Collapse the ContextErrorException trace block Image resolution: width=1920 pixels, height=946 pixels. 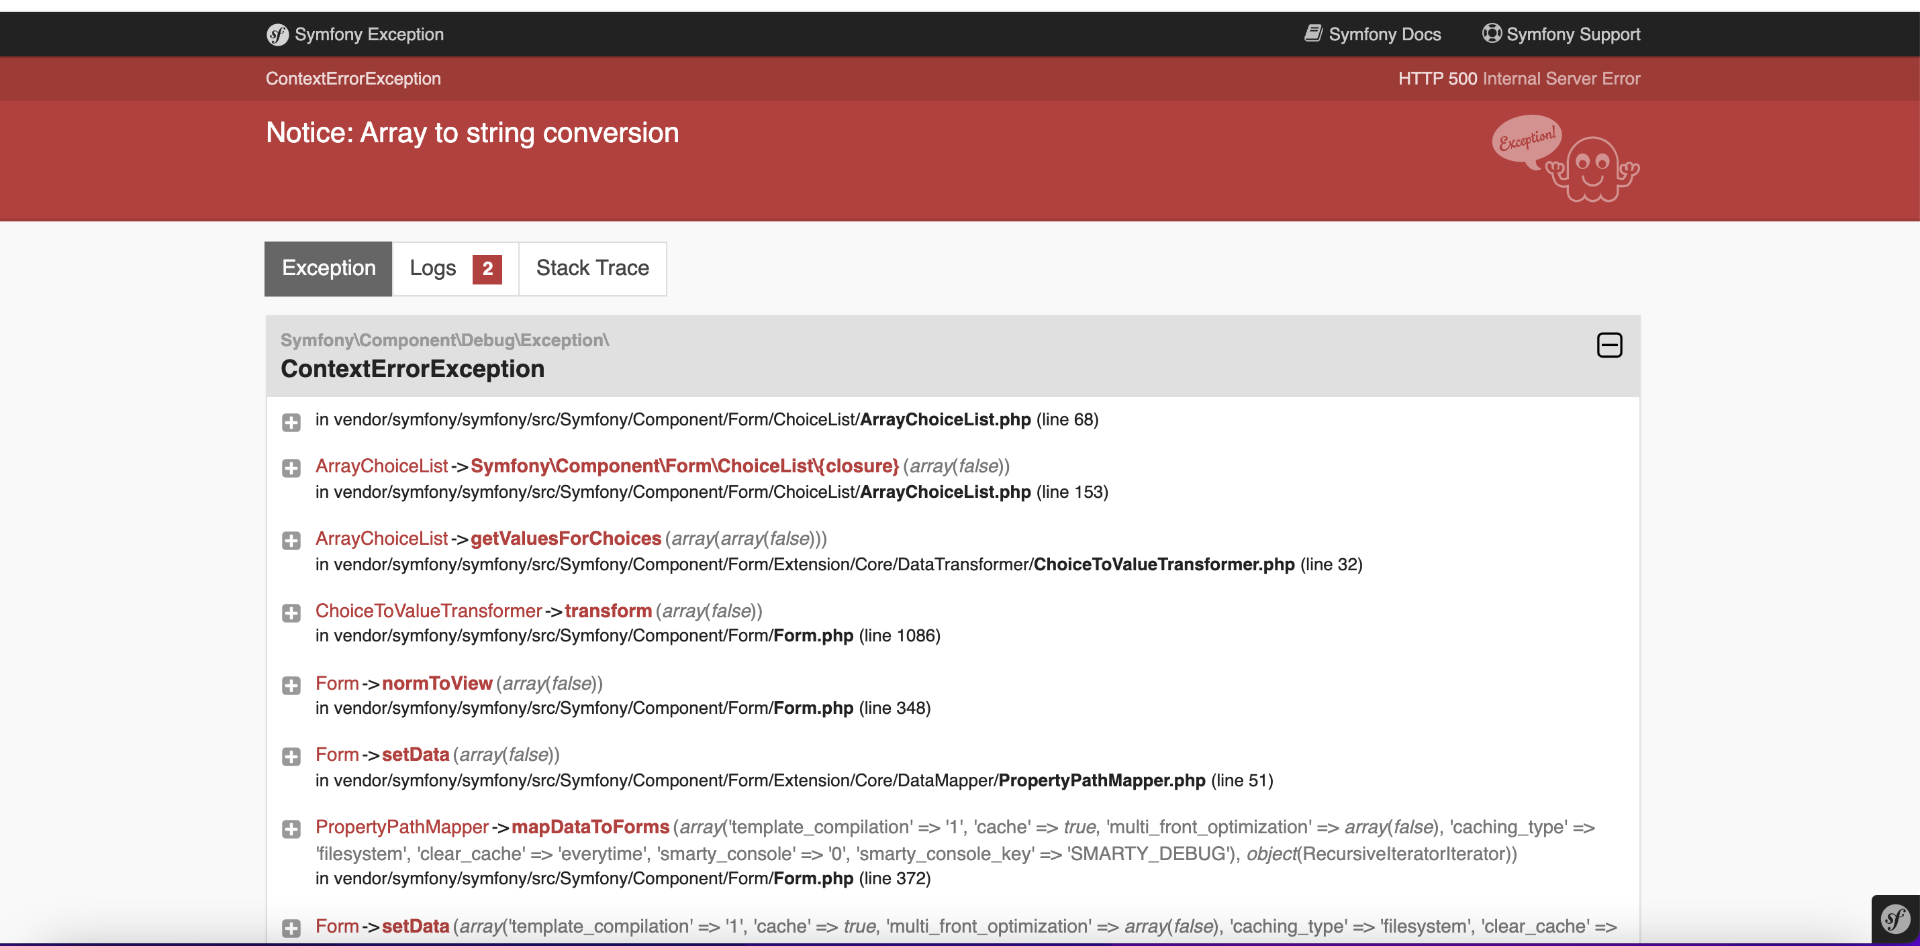pos(1609,345)
